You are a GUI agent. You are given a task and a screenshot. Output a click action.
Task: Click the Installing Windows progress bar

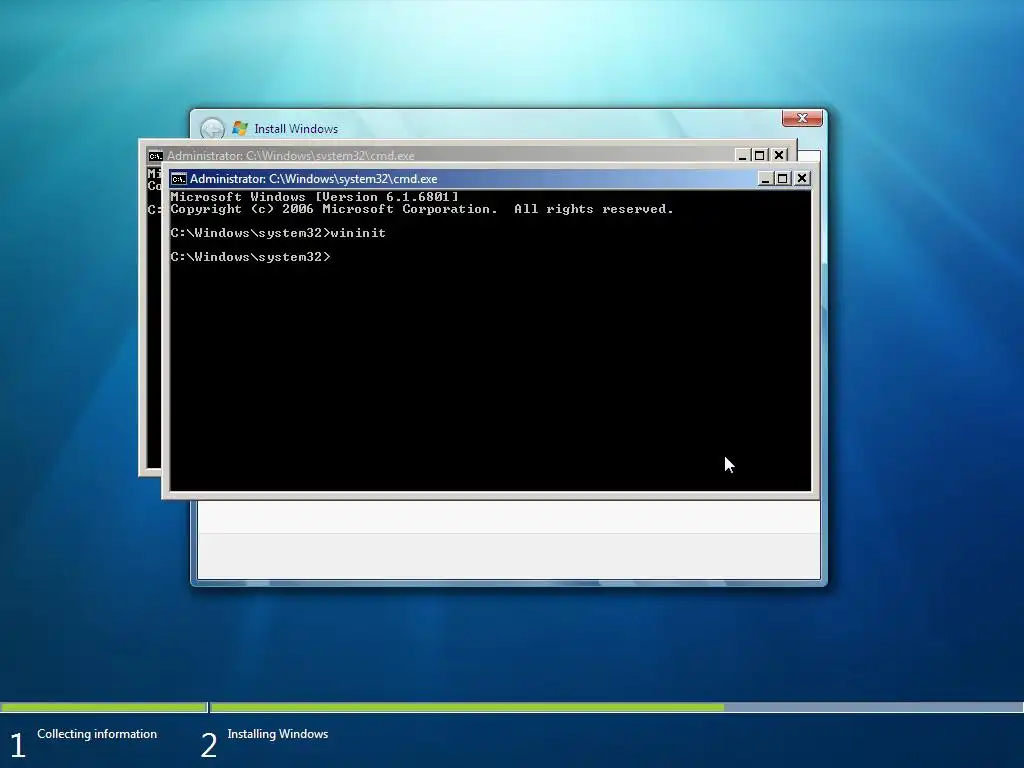click(617, 707)
